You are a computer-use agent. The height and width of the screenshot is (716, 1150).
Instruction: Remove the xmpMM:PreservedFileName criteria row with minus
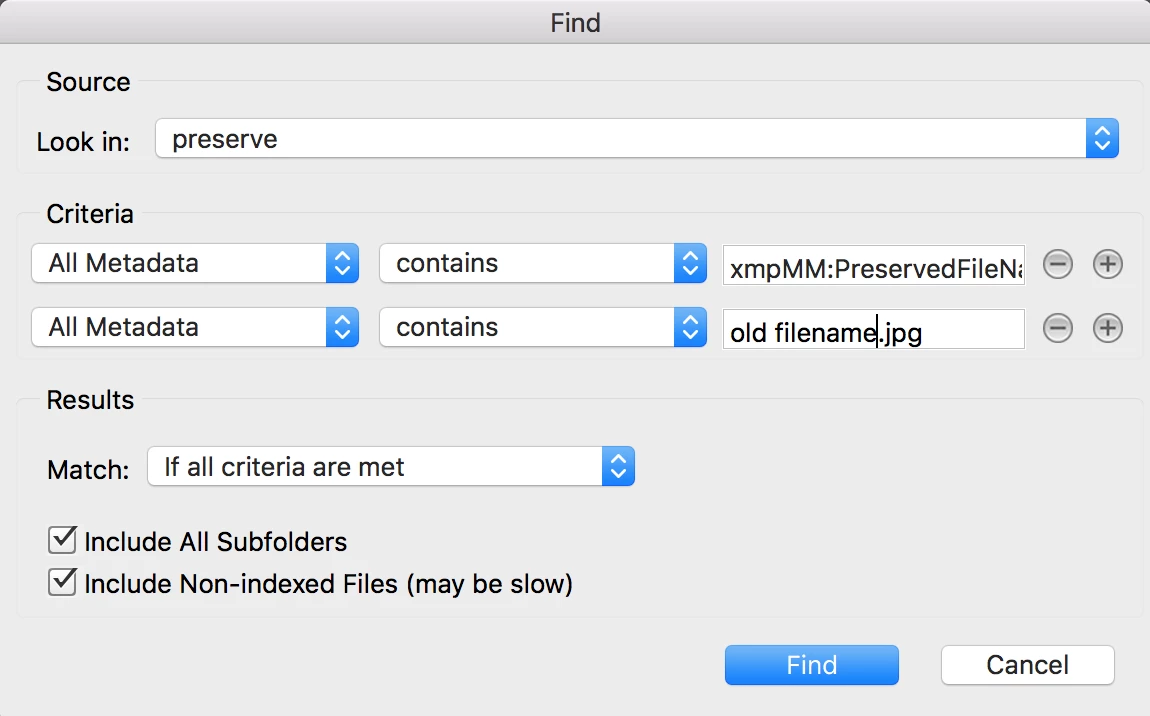click(1058, 264)
